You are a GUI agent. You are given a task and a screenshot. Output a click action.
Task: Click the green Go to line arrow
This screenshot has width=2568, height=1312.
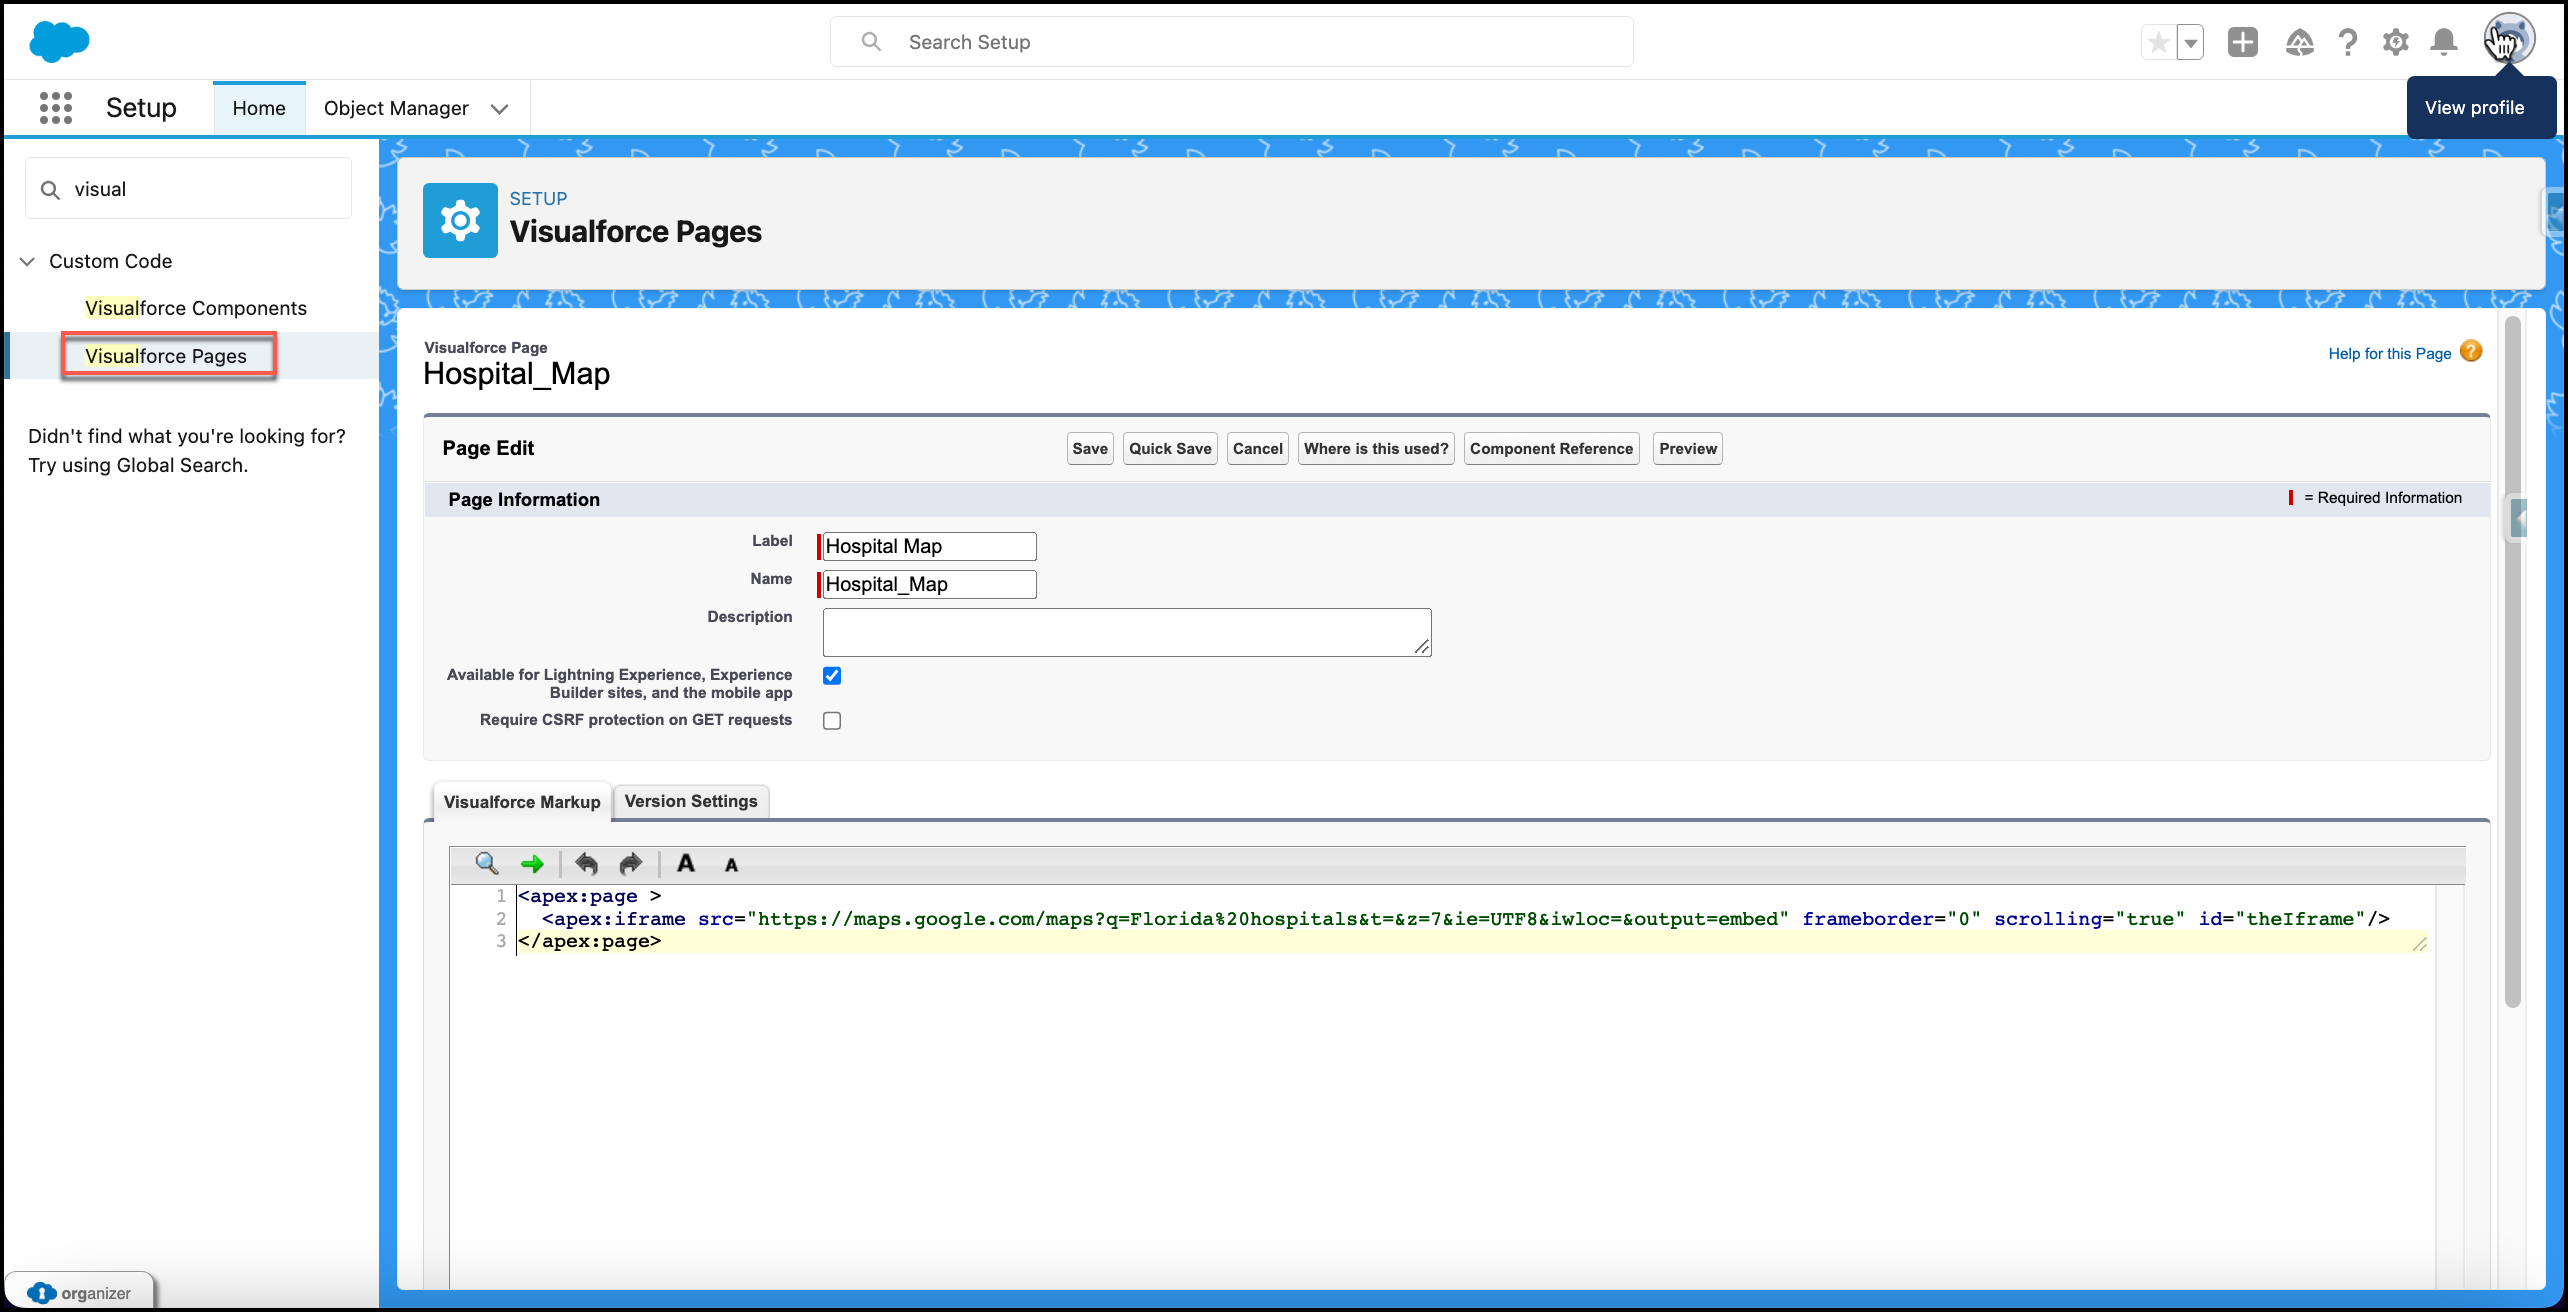pyautogui.click(x=532, y=864)
